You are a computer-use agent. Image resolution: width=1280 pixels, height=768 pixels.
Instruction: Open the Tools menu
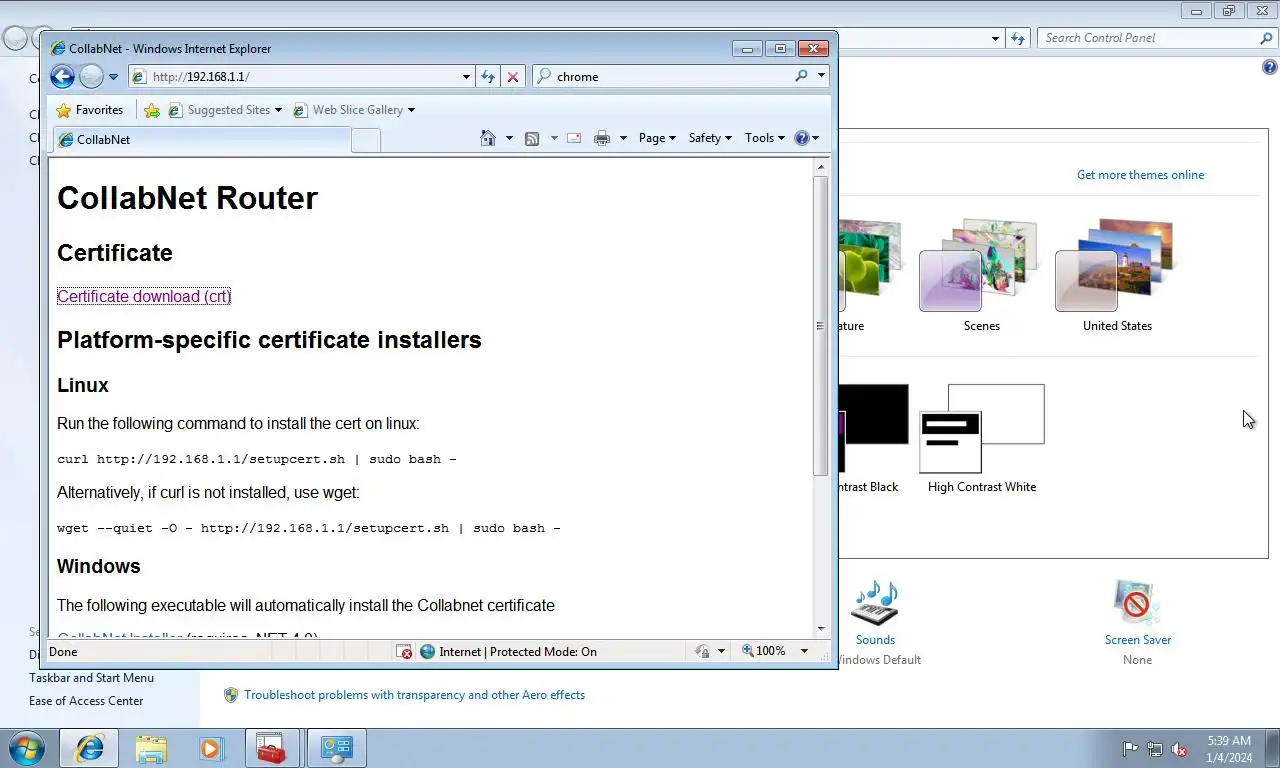click(x=765, y=138)
